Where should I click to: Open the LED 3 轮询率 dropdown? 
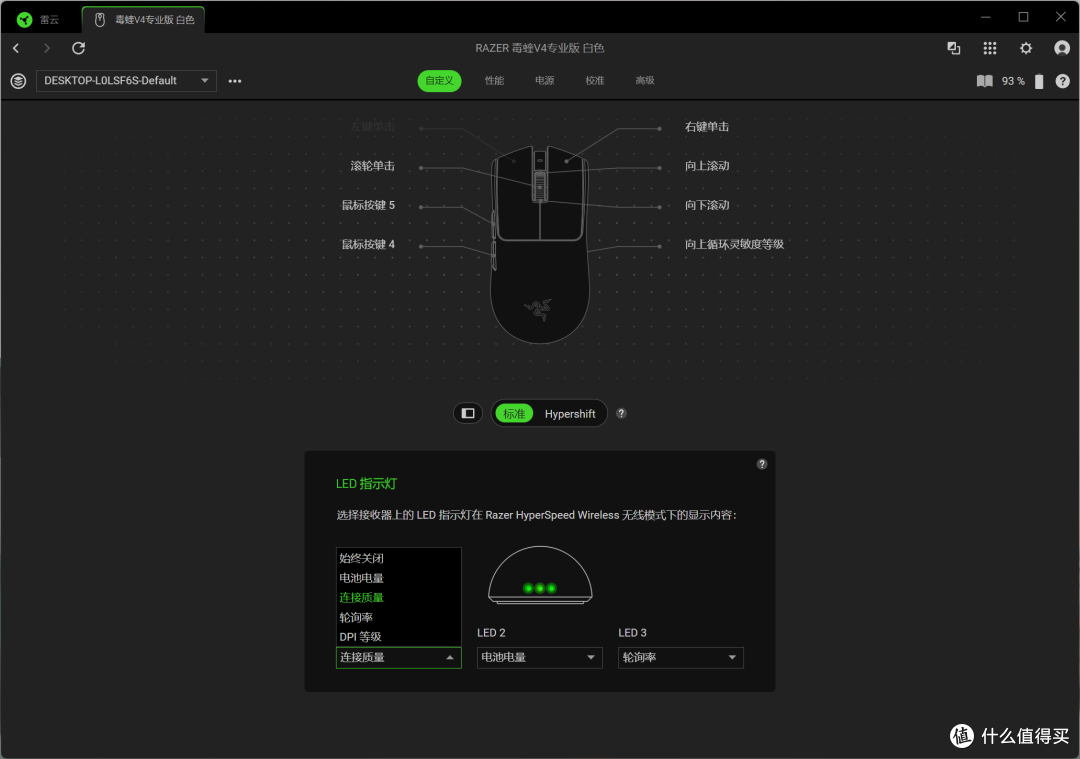681,658
